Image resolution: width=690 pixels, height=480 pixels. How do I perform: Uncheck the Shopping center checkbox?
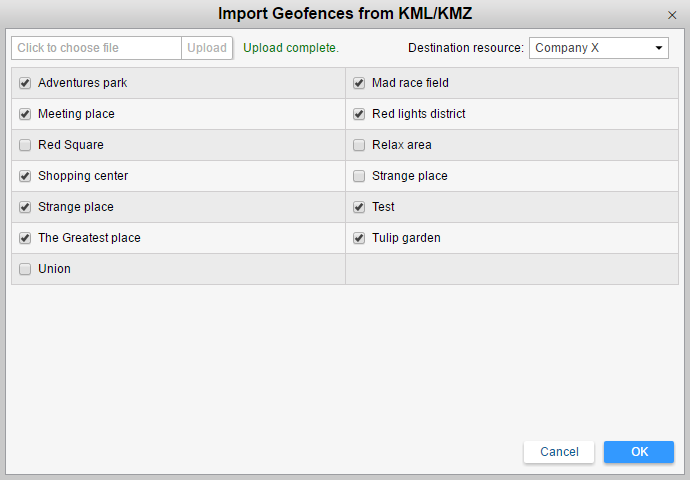(25, 176)
